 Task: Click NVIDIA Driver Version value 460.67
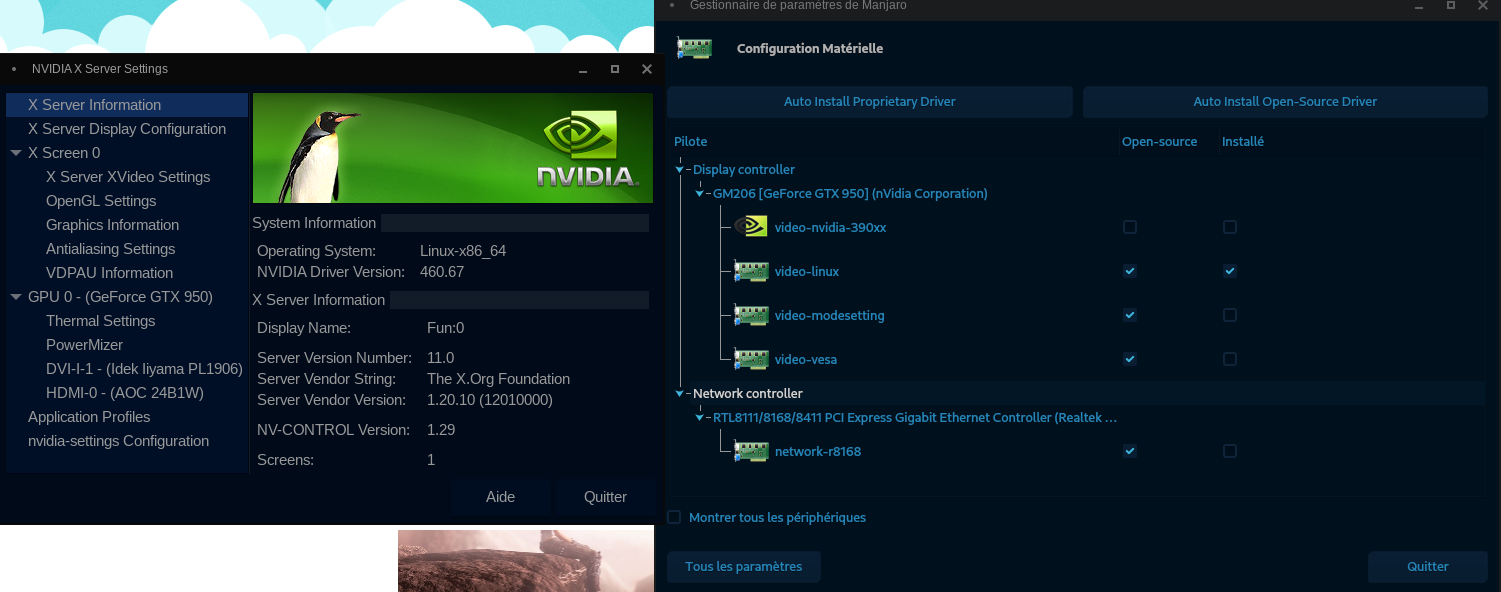442,272
